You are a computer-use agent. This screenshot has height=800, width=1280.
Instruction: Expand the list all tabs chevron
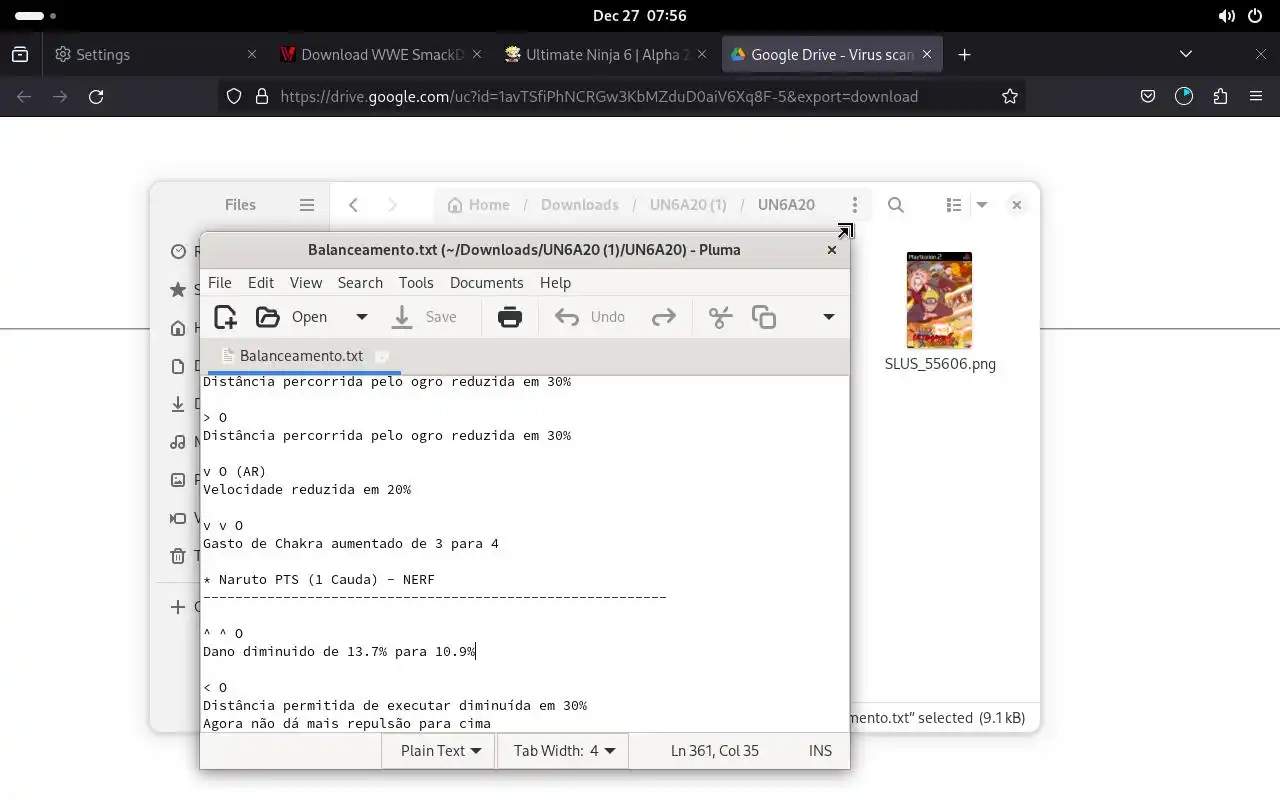[1186, 55]
